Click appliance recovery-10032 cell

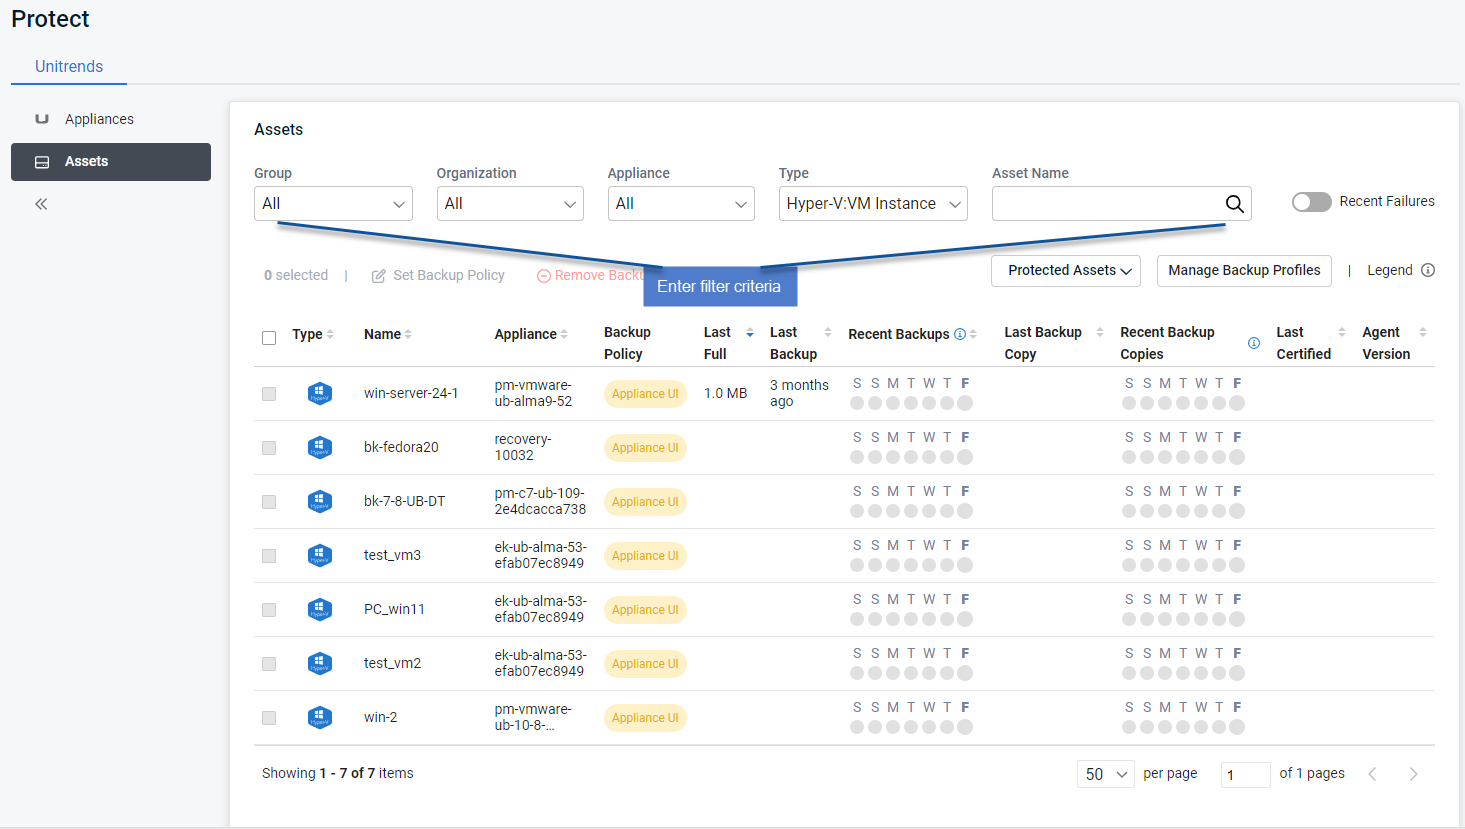click(x=523, y=447)
